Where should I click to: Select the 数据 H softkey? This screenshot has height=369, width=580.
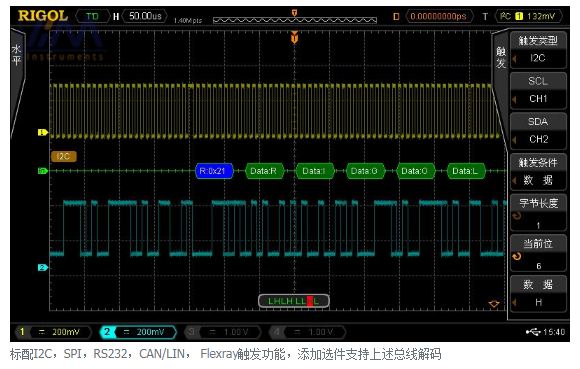click(x=538, y=294)
